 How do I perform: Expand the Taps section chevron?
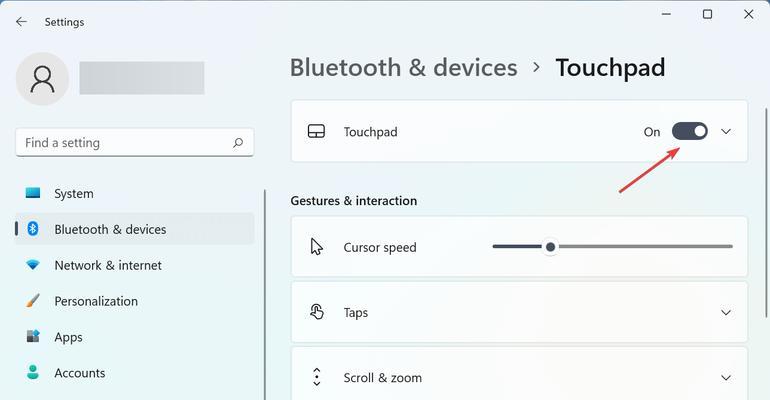pyautogui.click(x=726, y=312)
